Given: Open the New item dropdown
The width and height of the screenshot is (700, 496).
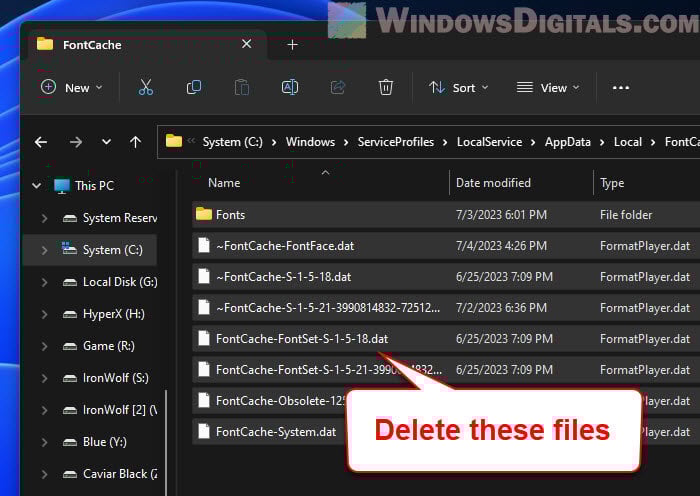Looking at the screenshot, I should coord(71,88).
